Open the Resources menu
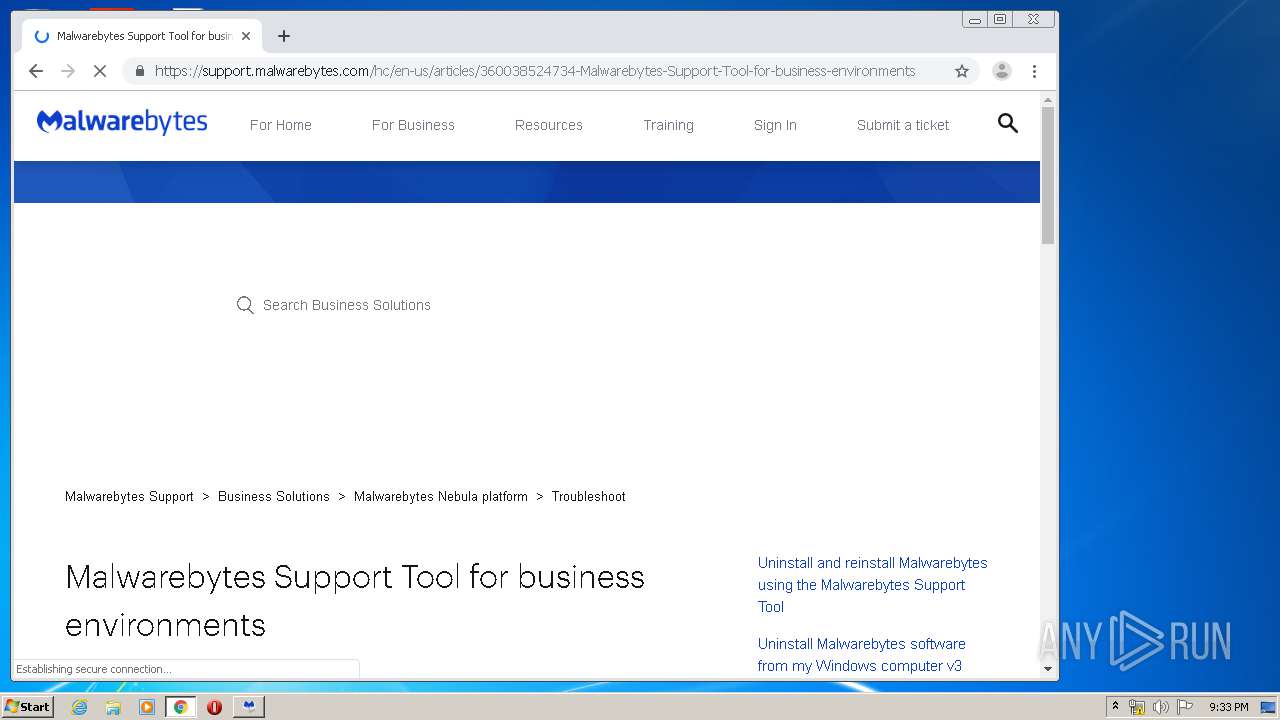 coord(549,125)
